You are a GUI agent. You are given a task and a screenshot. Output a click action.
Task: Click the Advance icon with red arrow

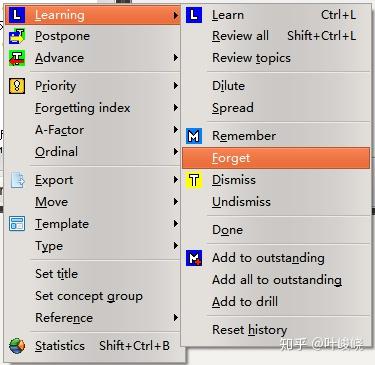(17, 58)
